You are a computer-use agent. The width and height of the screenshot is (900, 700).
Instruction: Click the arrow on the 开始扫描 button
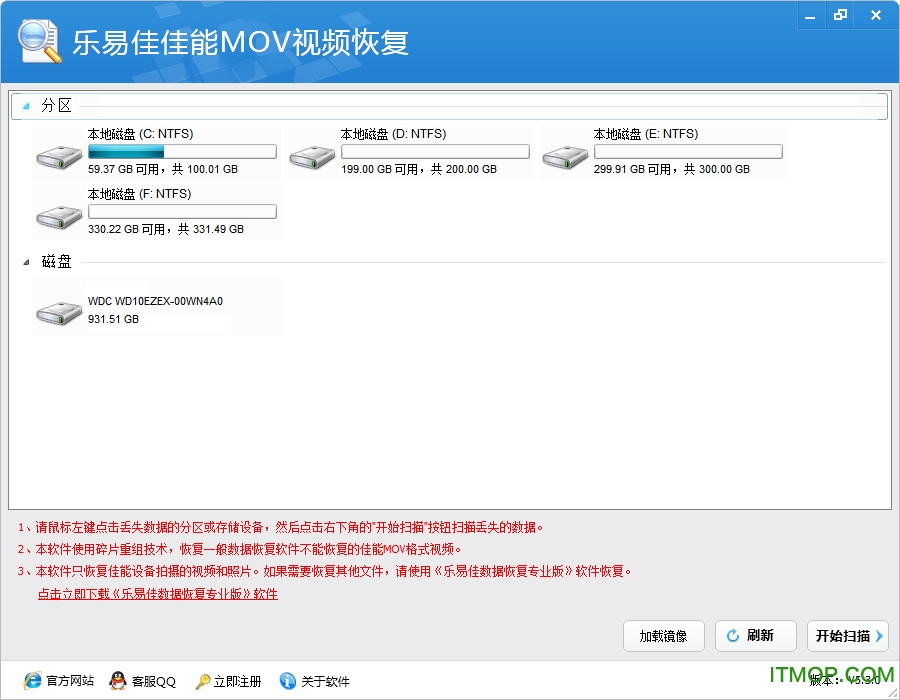[x=879, y=636]
